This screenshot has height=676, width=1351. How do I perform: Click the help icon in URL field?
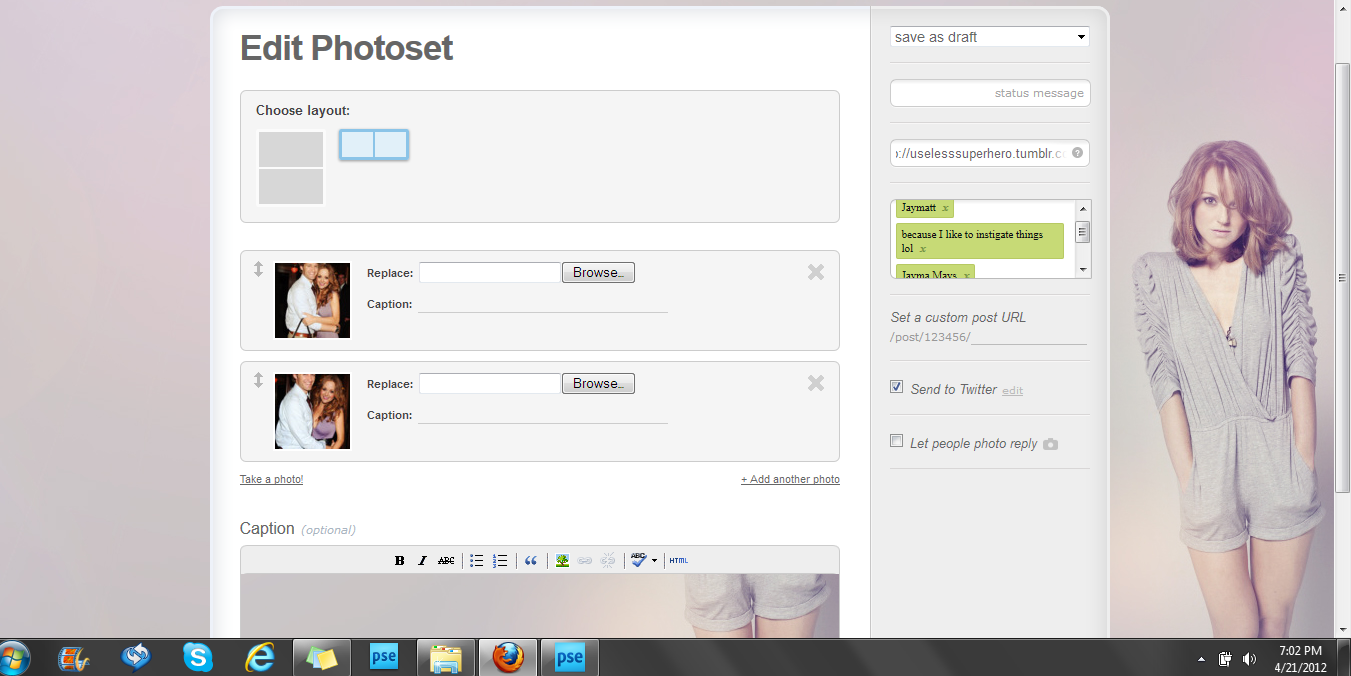(x=1077, y=153)
